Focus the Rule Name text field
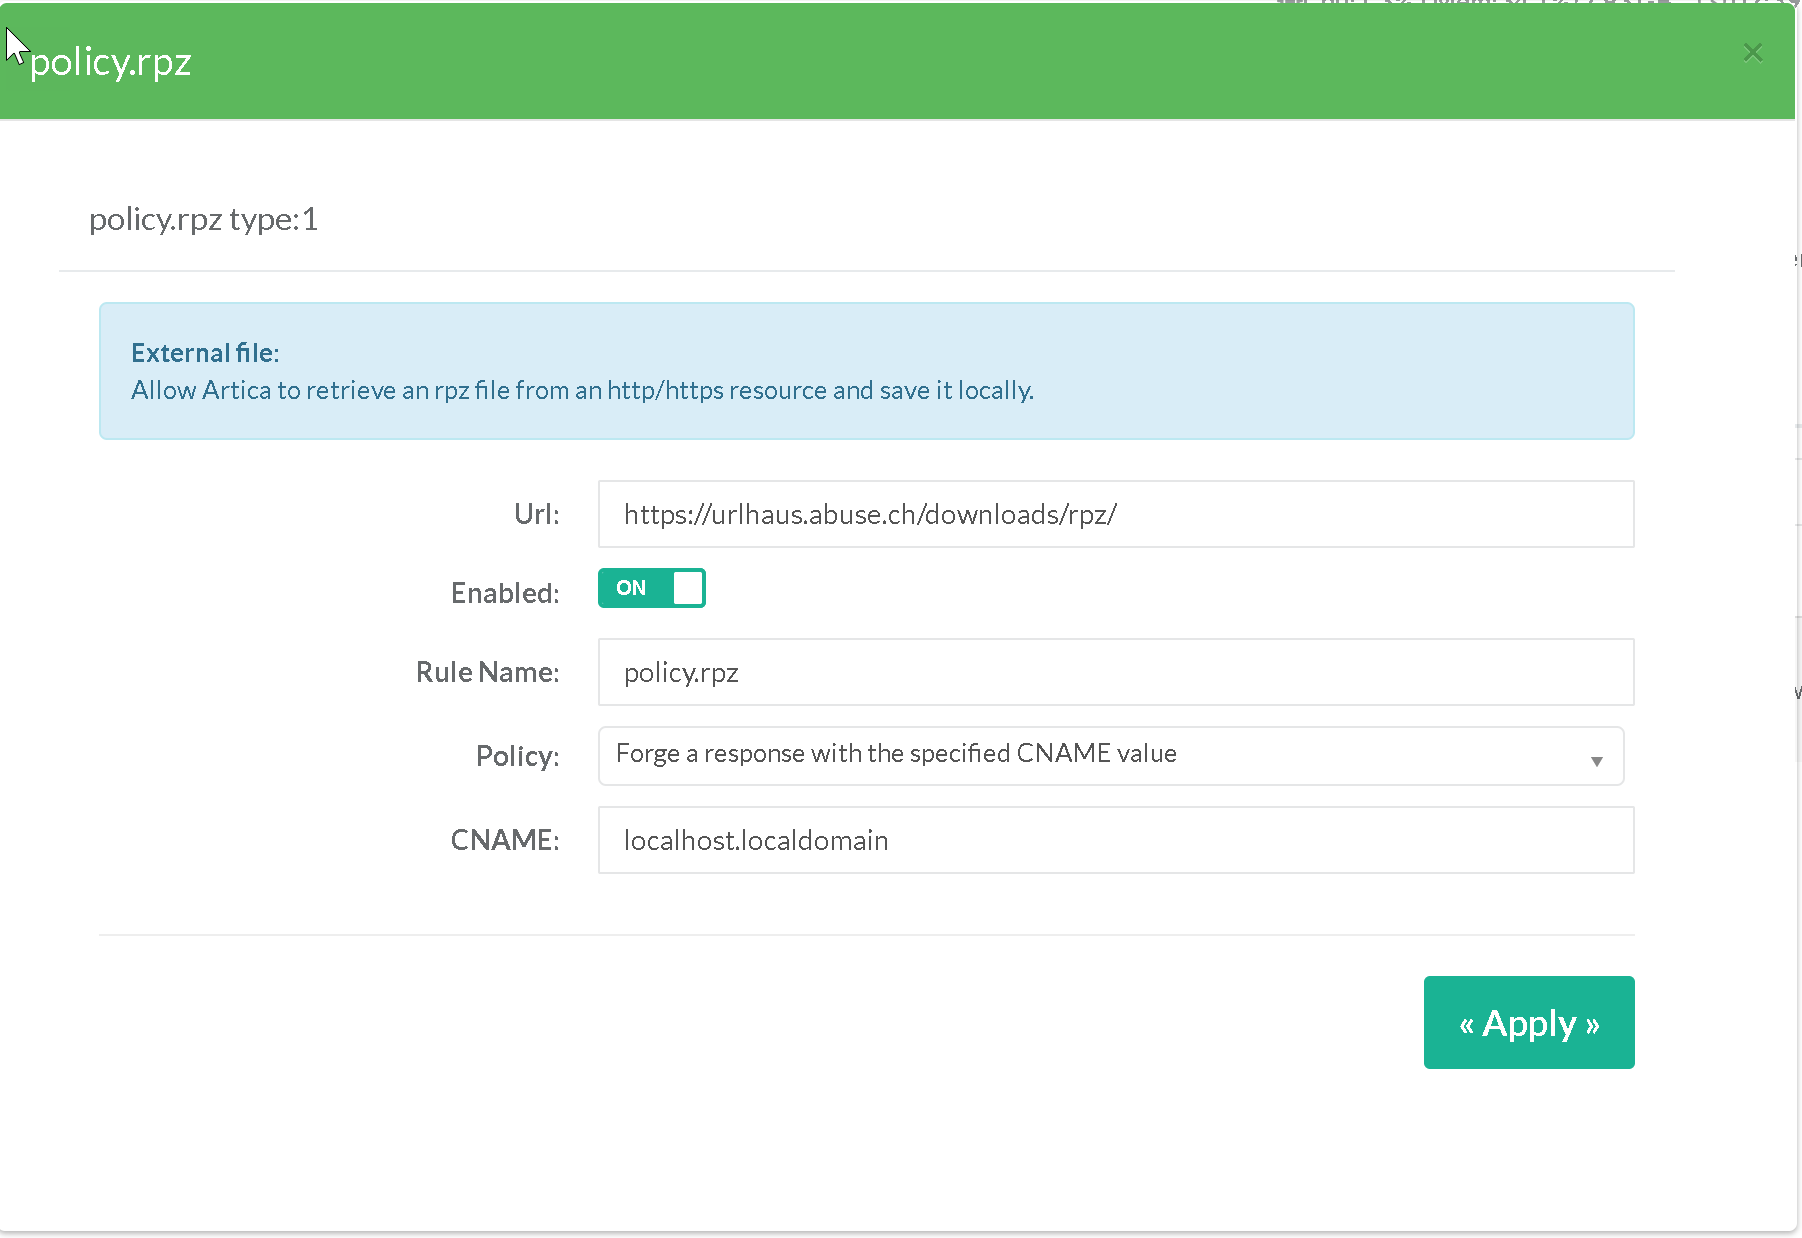 coord(1115,672)
